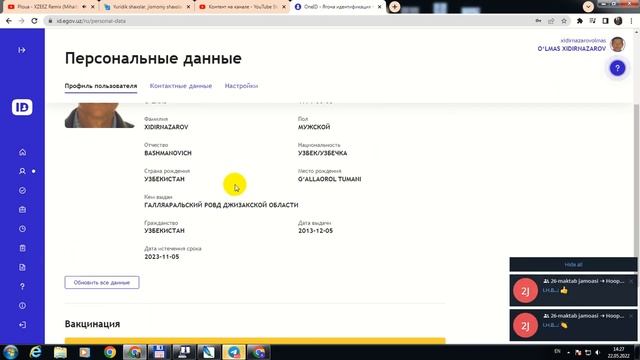Image resolution: width=640 pixels, height=360 pixels.
Task: Open the info circle sidebar icon
Action: pyautogui.click(x=22, y=306)
